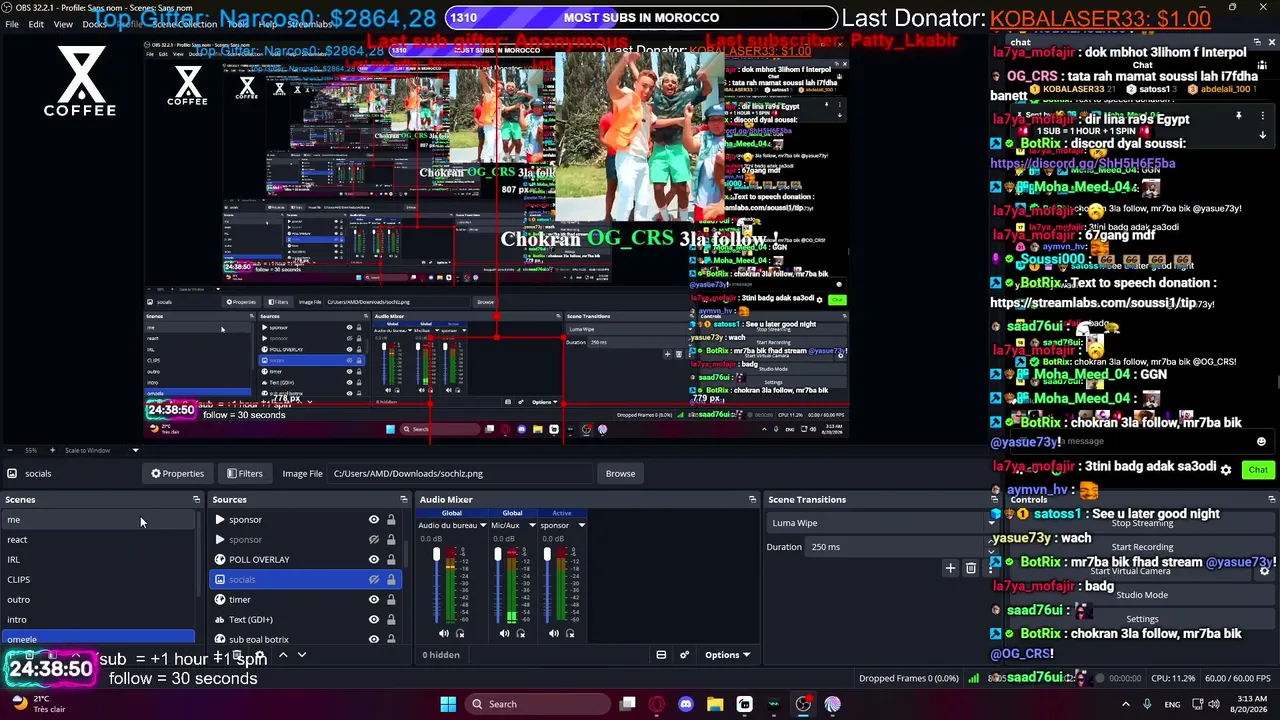The height and width of the screenshot is (720, 1280).
Task: Select the Text (GDI+) source row
Action: pyautogui.click(x=305, y=619)
